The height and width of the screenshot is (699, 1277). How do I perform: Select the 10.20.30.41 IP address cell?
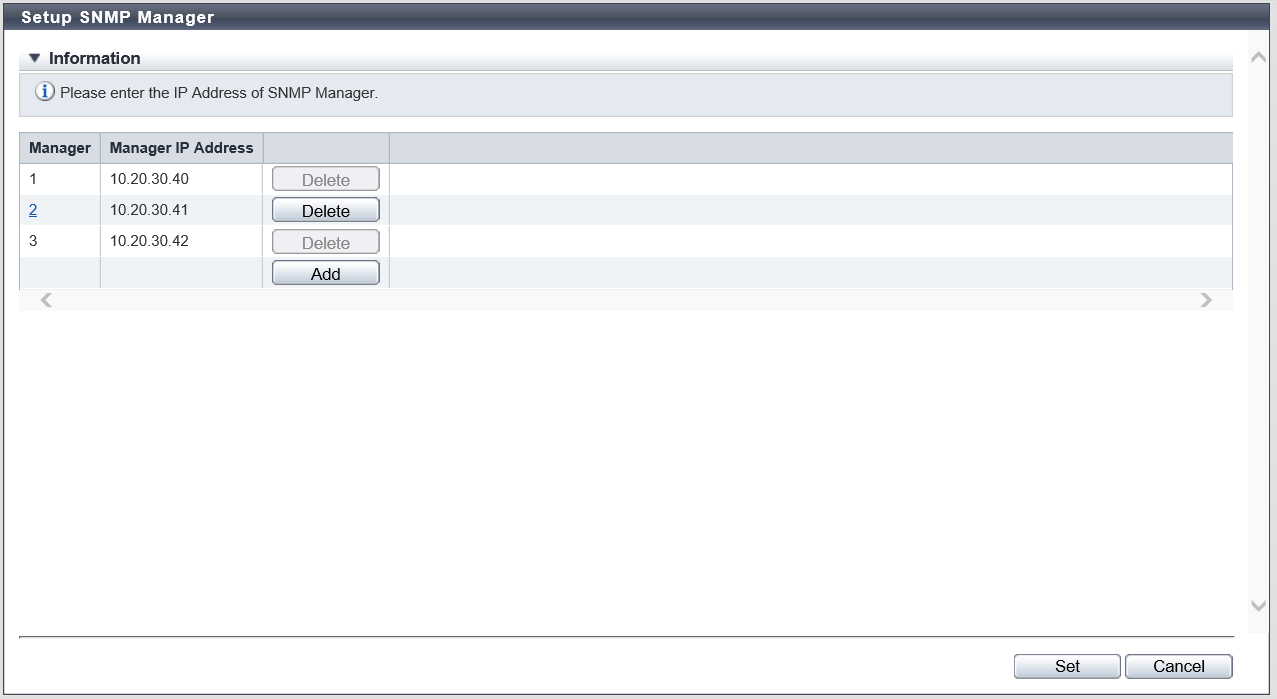[149, 210]
